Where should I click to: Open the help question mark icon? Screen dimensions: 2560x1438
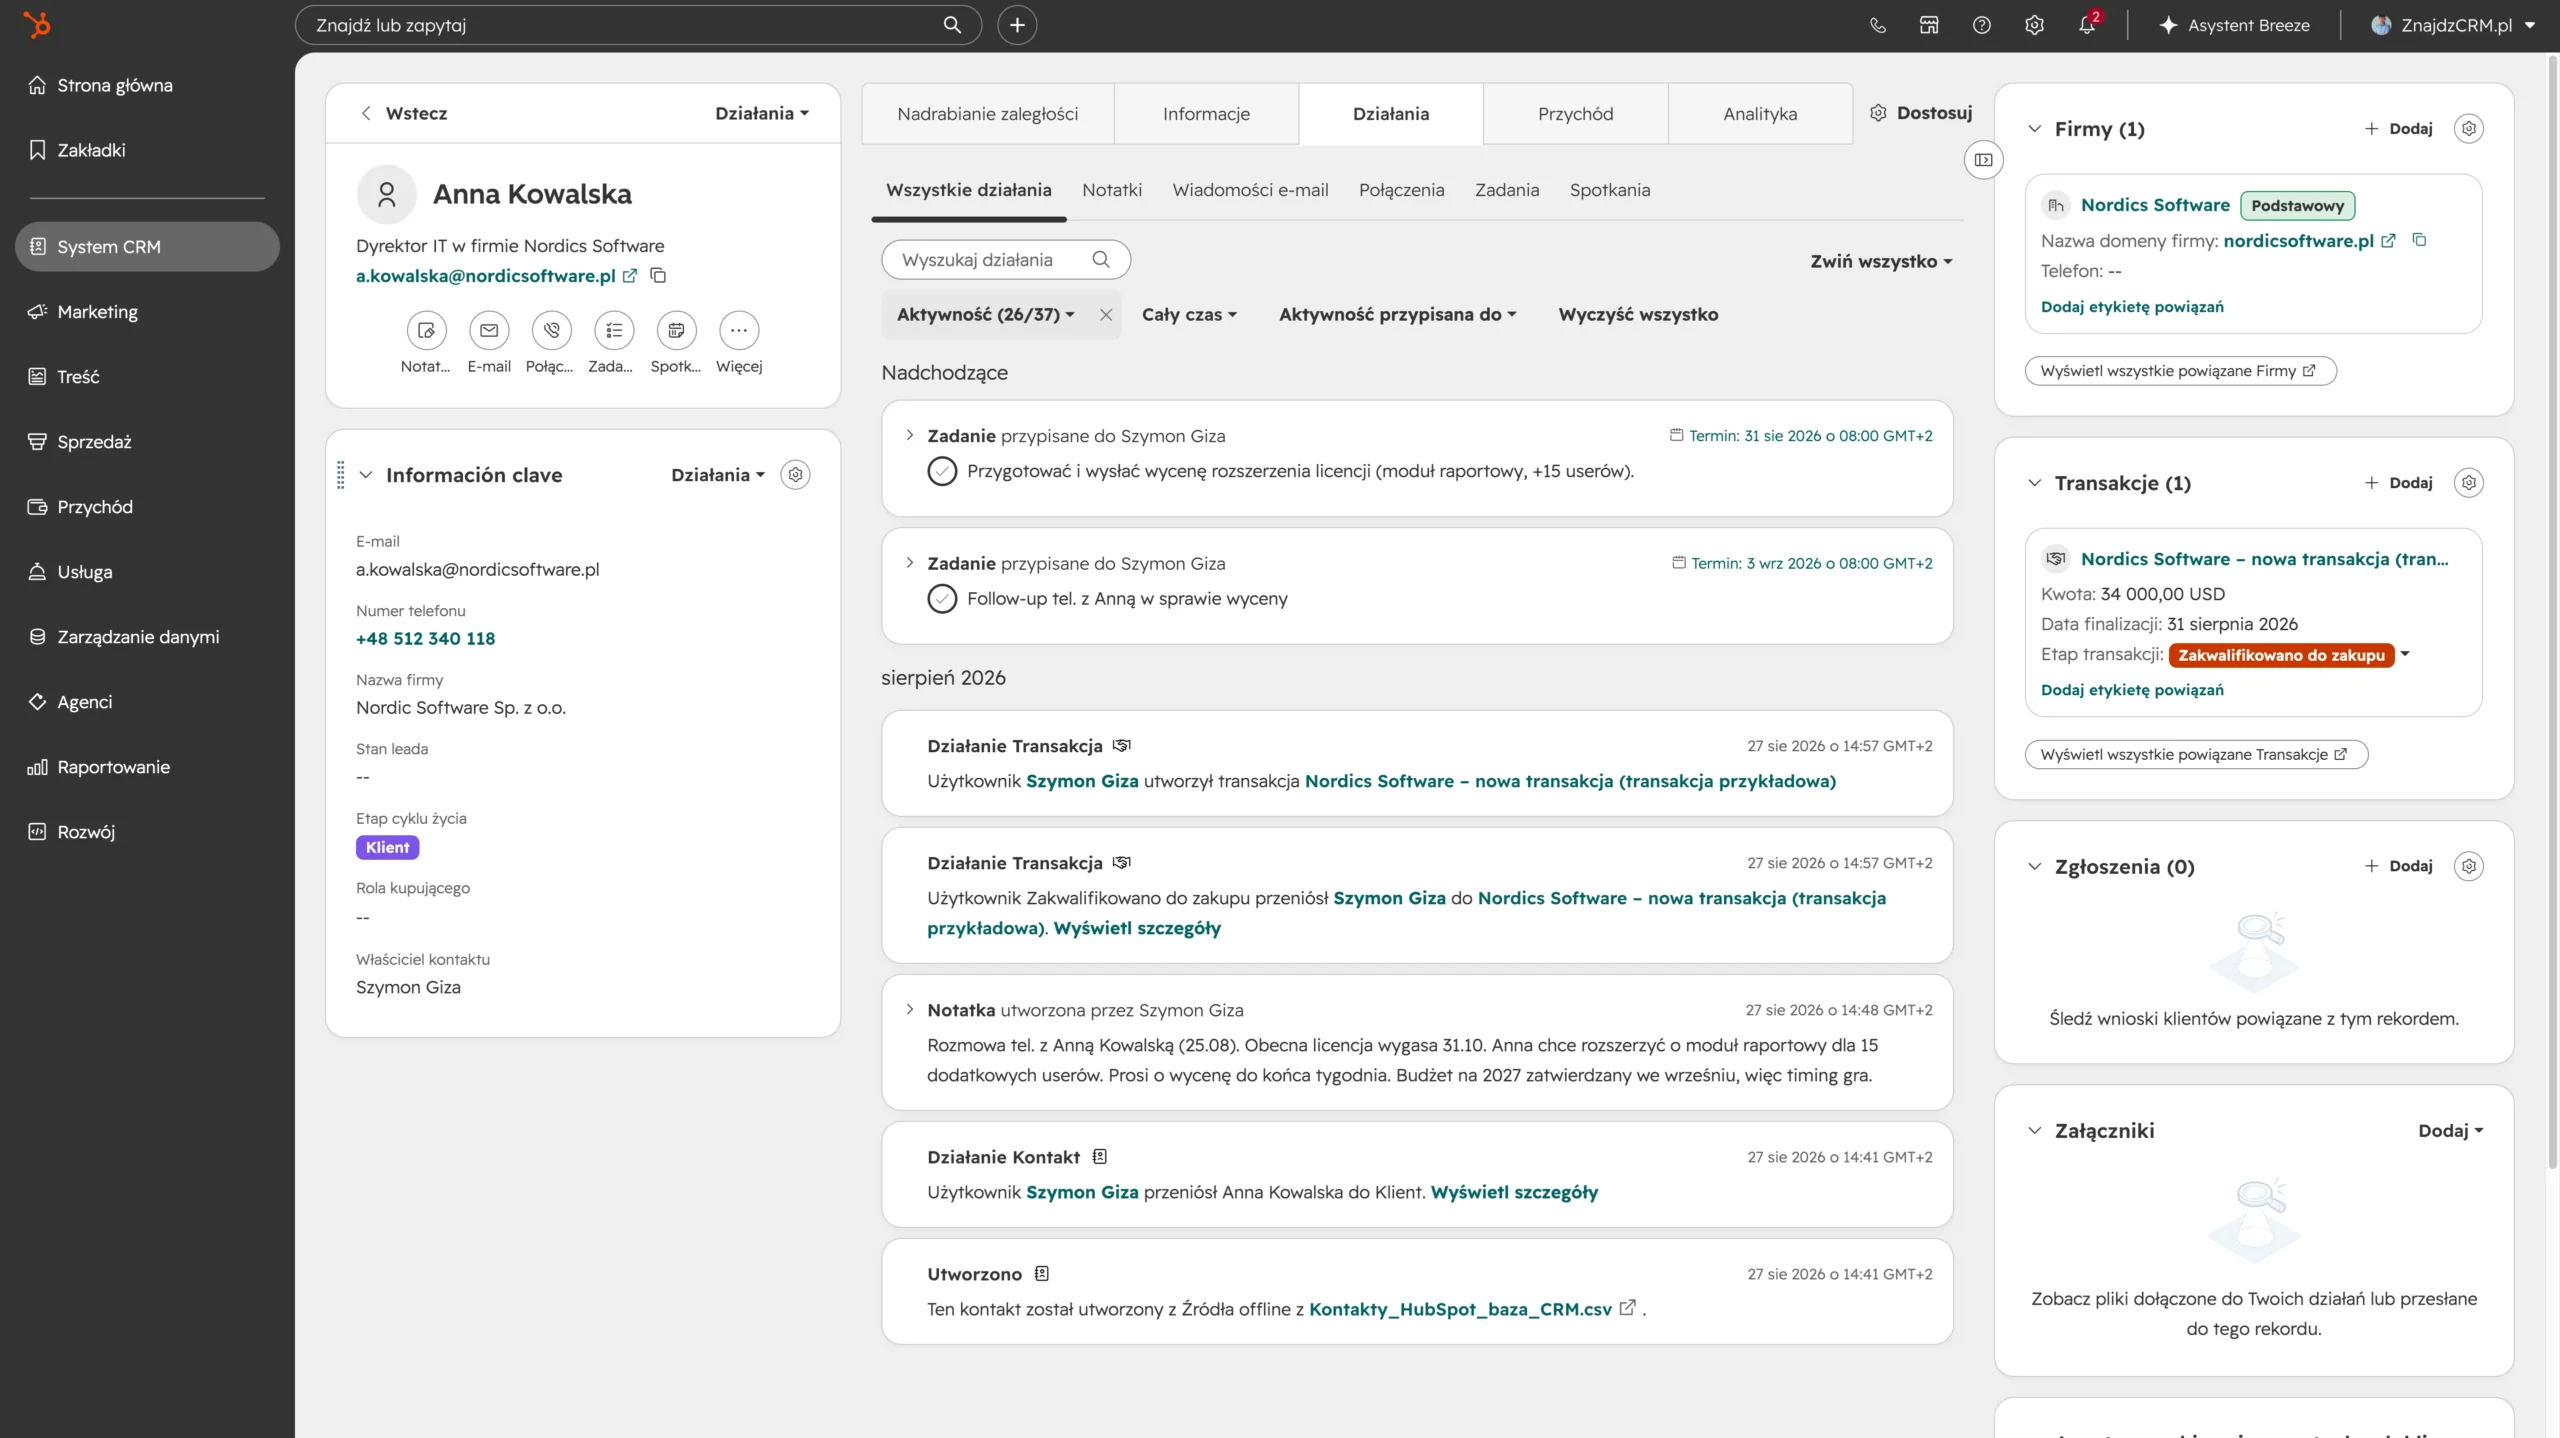(1981, 26)
